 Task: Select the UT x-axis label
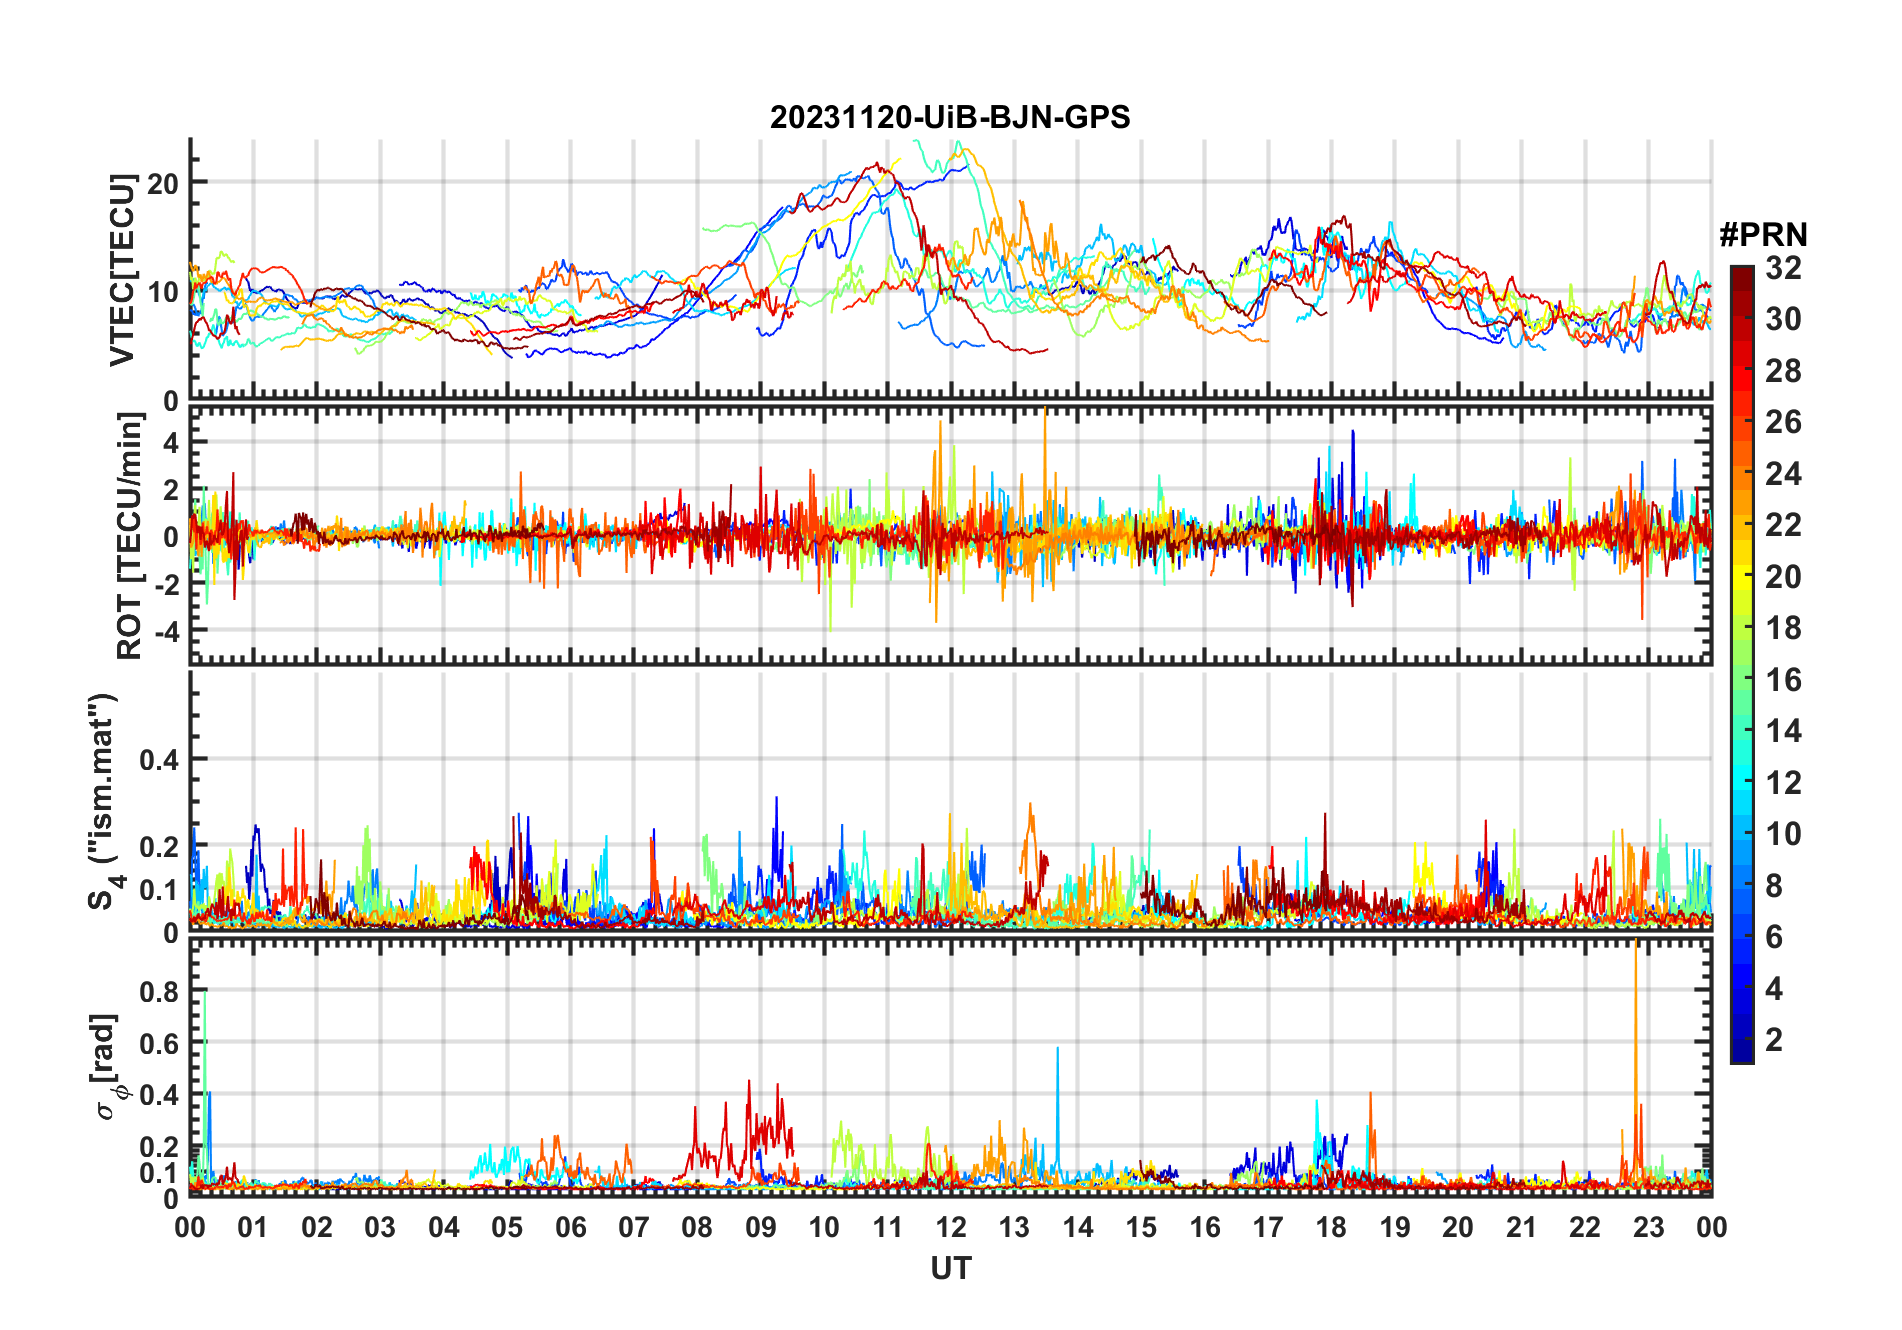(951, 1268)
